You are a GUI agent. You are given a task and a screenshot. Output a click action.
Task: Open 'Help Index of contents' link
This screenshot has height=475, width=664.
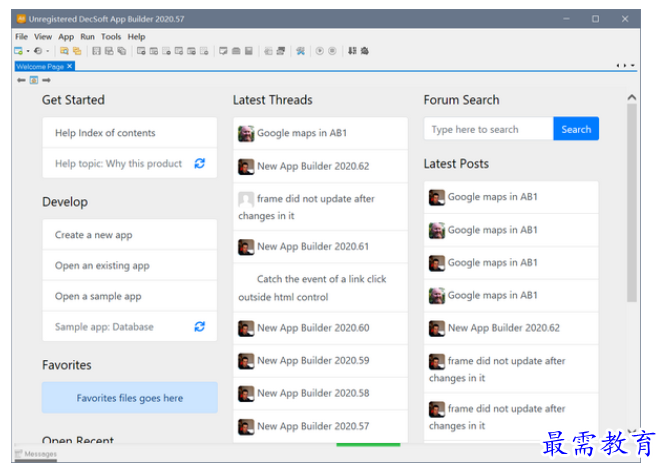pyautogui.click(x=130, y=133)
